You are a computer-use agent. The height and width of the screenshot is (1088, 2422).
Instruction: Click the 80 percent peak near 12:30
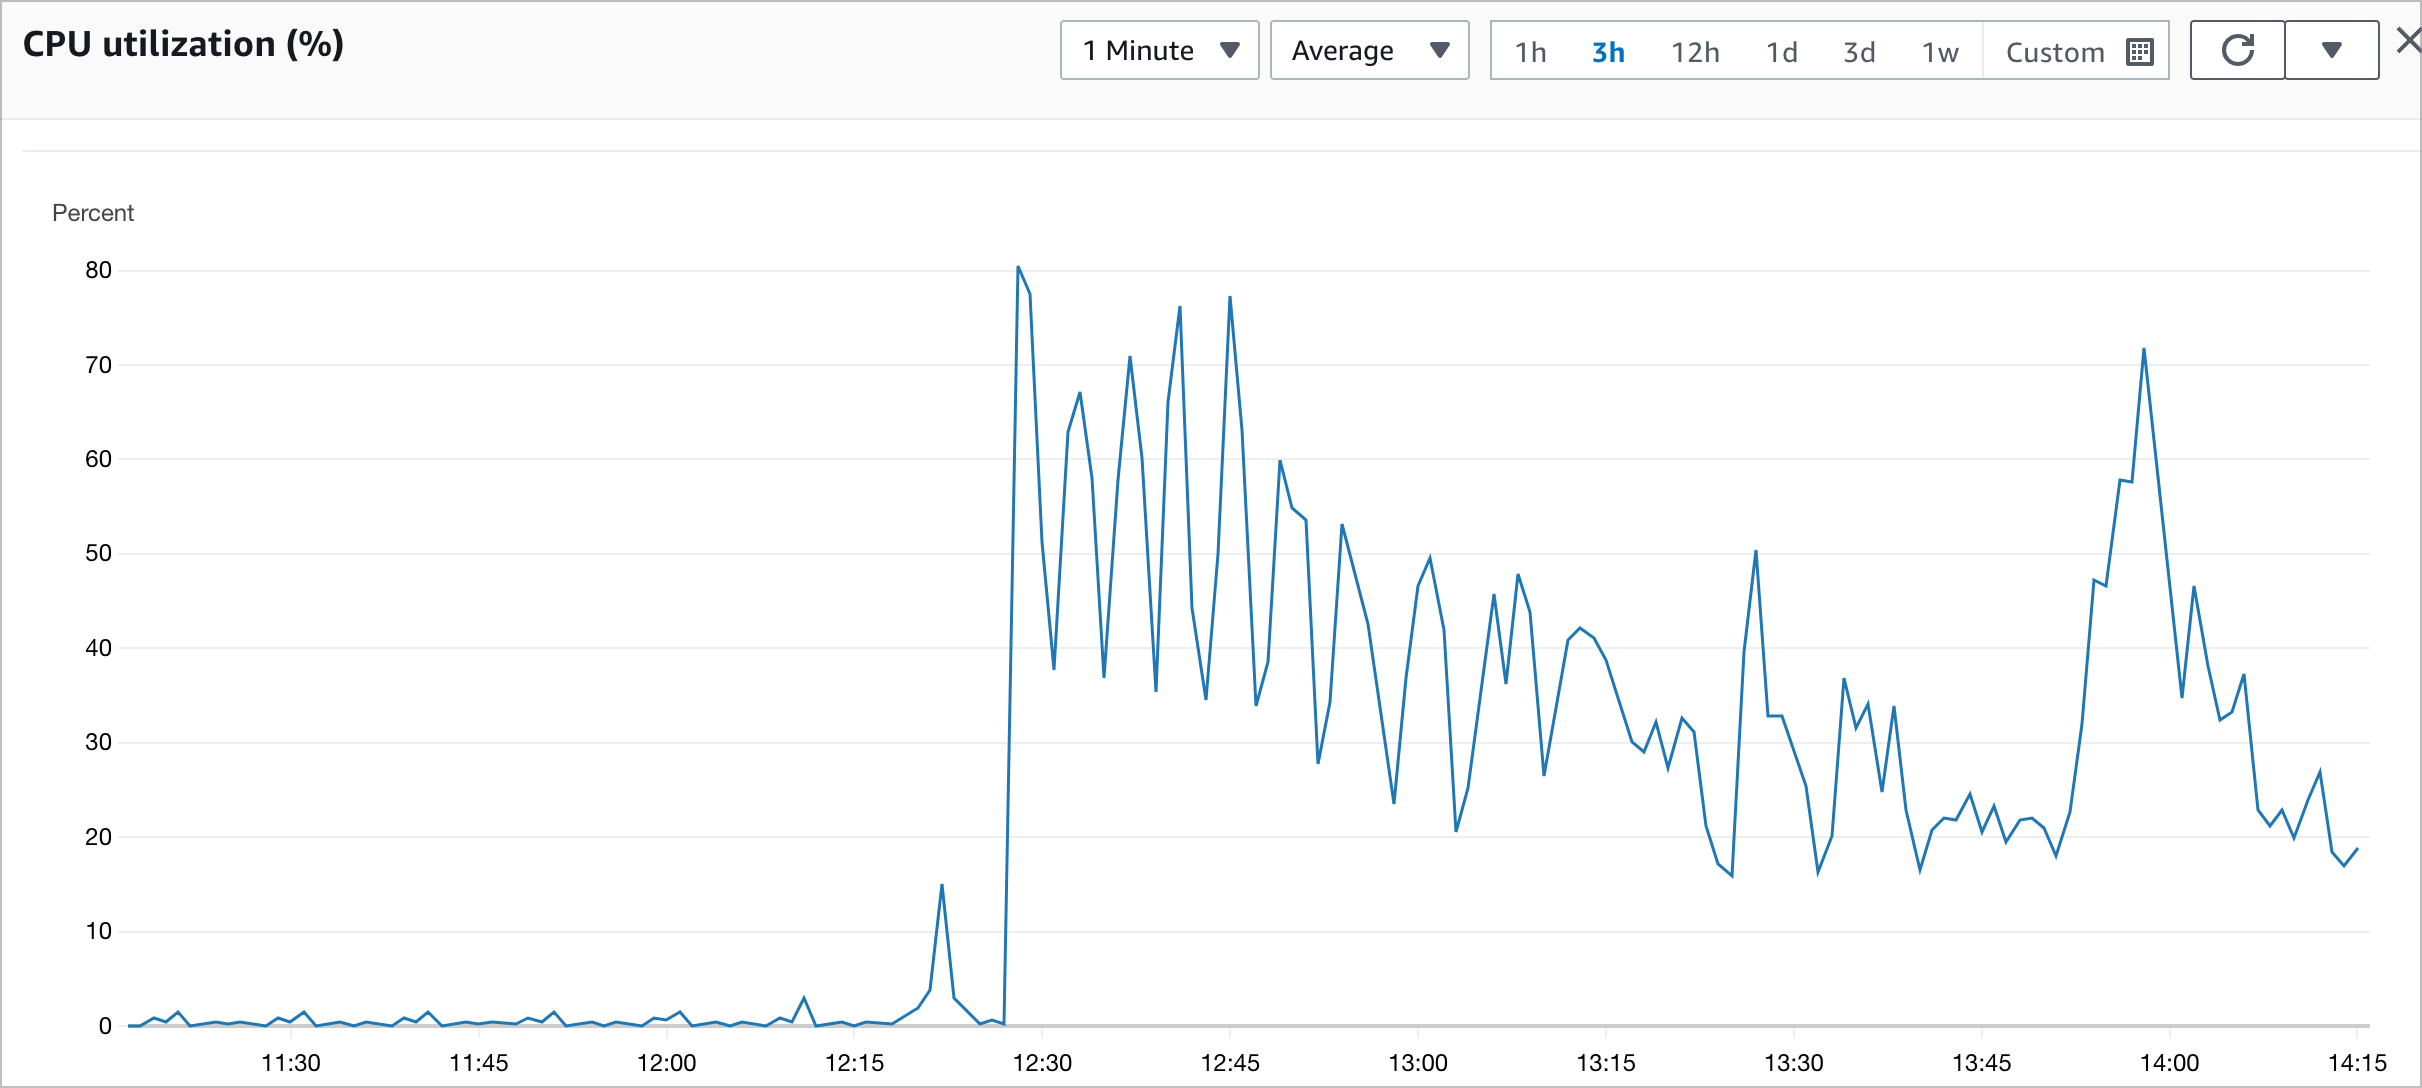[1018, 268]
